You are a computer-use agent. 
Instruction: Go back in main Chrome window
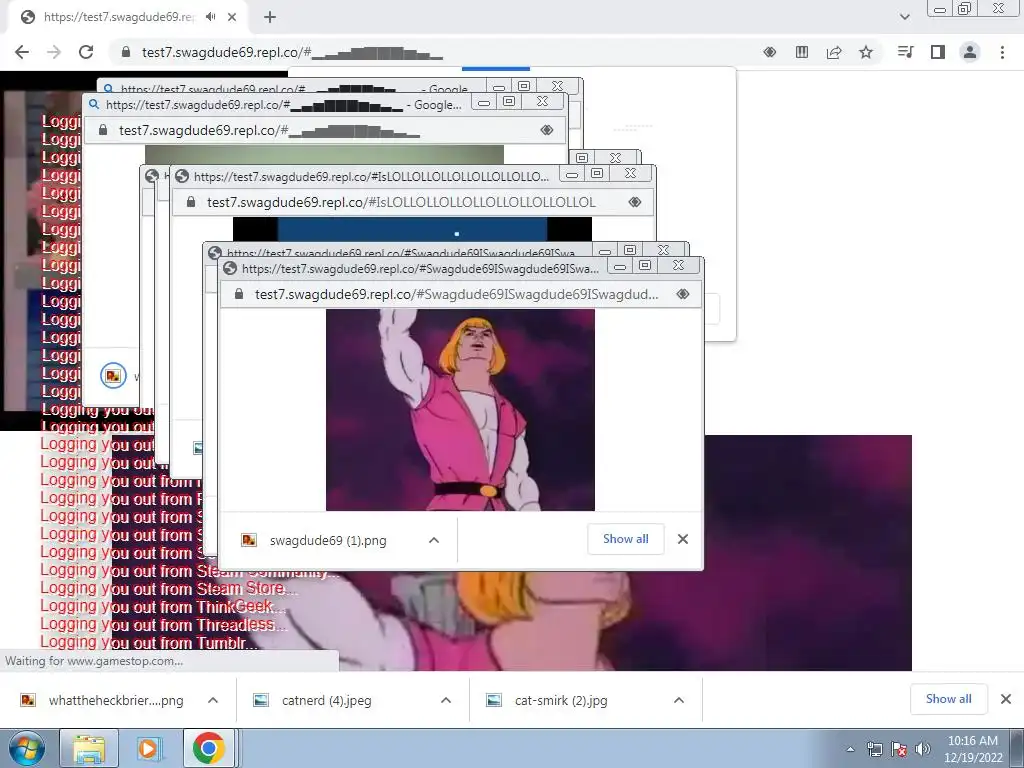[x=22, y=52]
